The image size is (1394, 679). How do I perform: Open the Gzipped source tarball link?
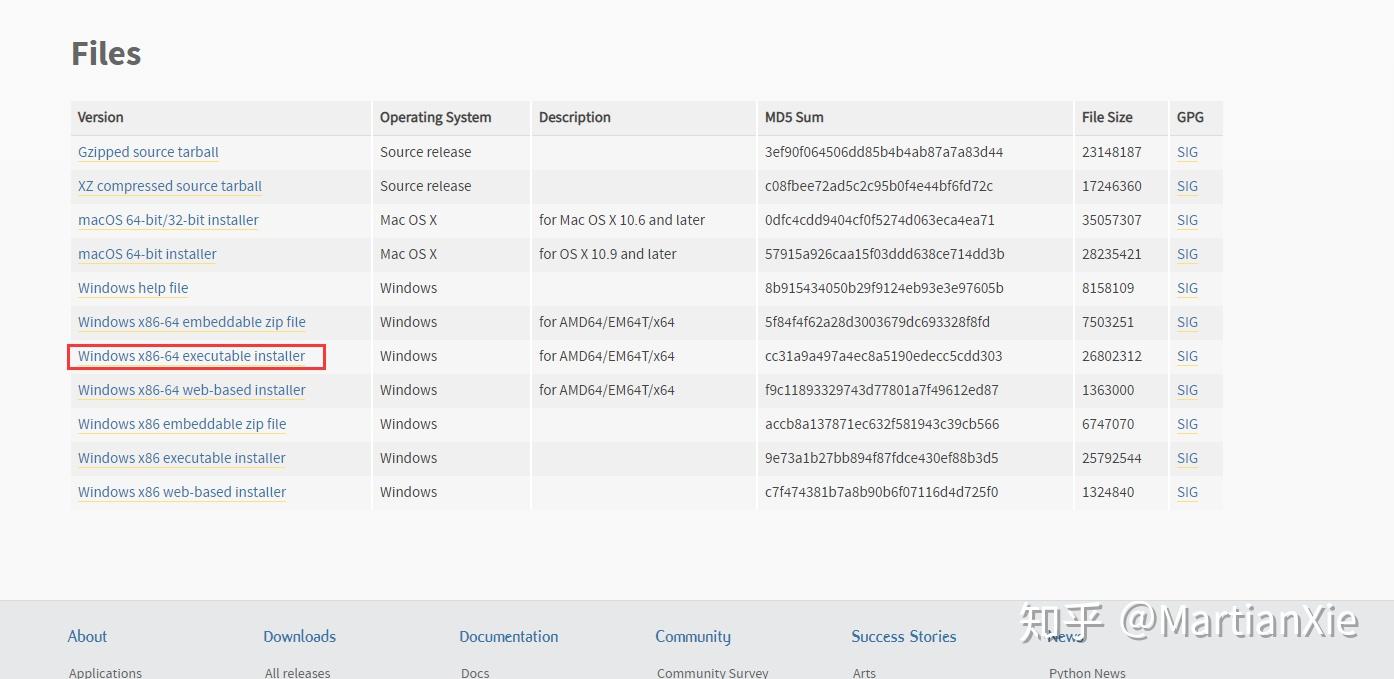click(x=148, y=152)
